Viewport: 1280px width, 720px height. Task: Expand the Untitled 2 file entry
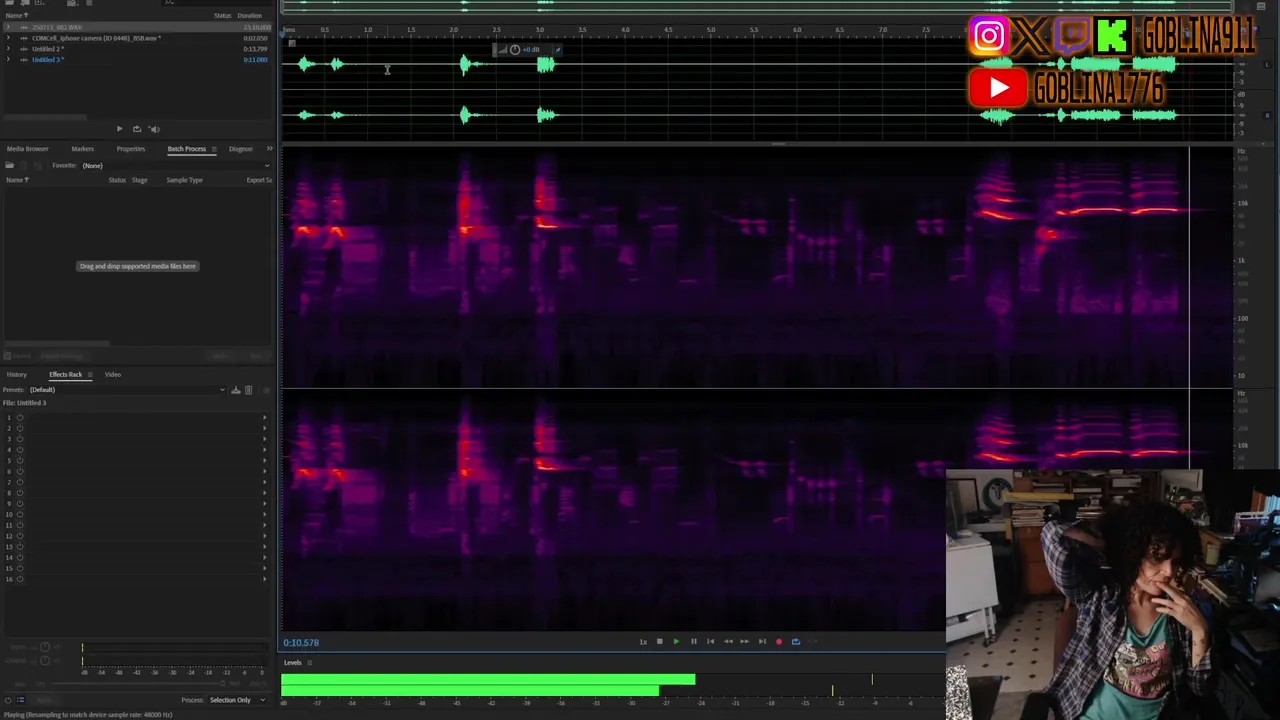[x=9, y=49]
